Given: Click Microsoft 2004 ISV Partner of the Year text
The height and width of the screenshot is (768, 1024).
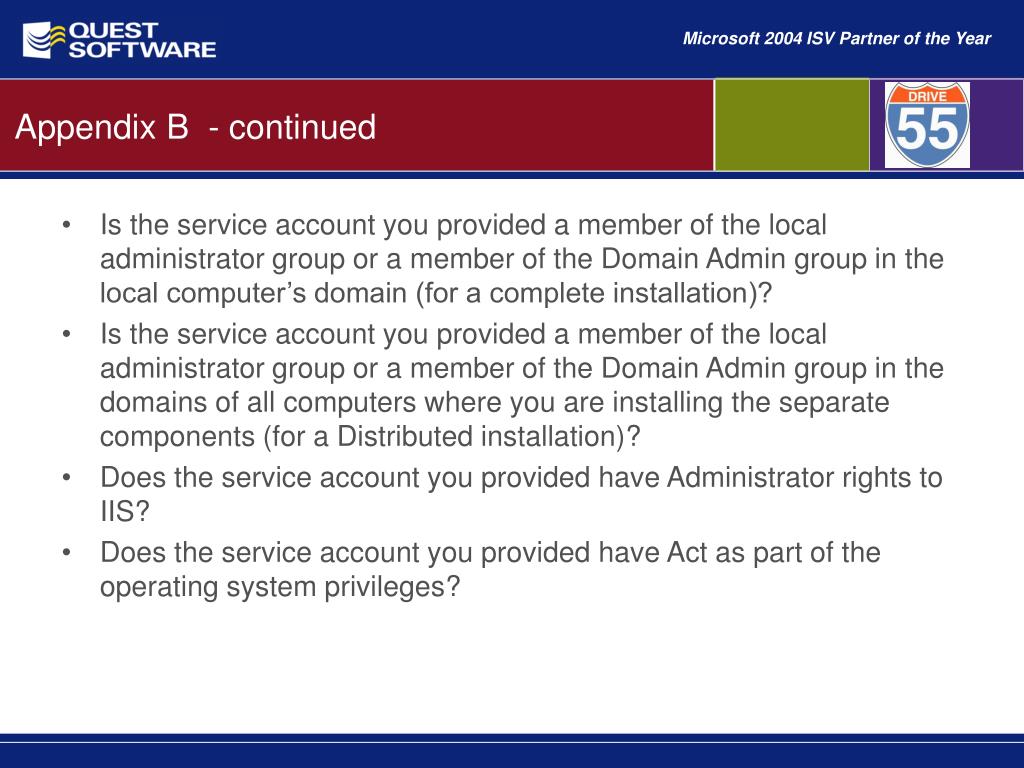Looking at the screenshot, I should pyautogui.click(x=837, y=39).
